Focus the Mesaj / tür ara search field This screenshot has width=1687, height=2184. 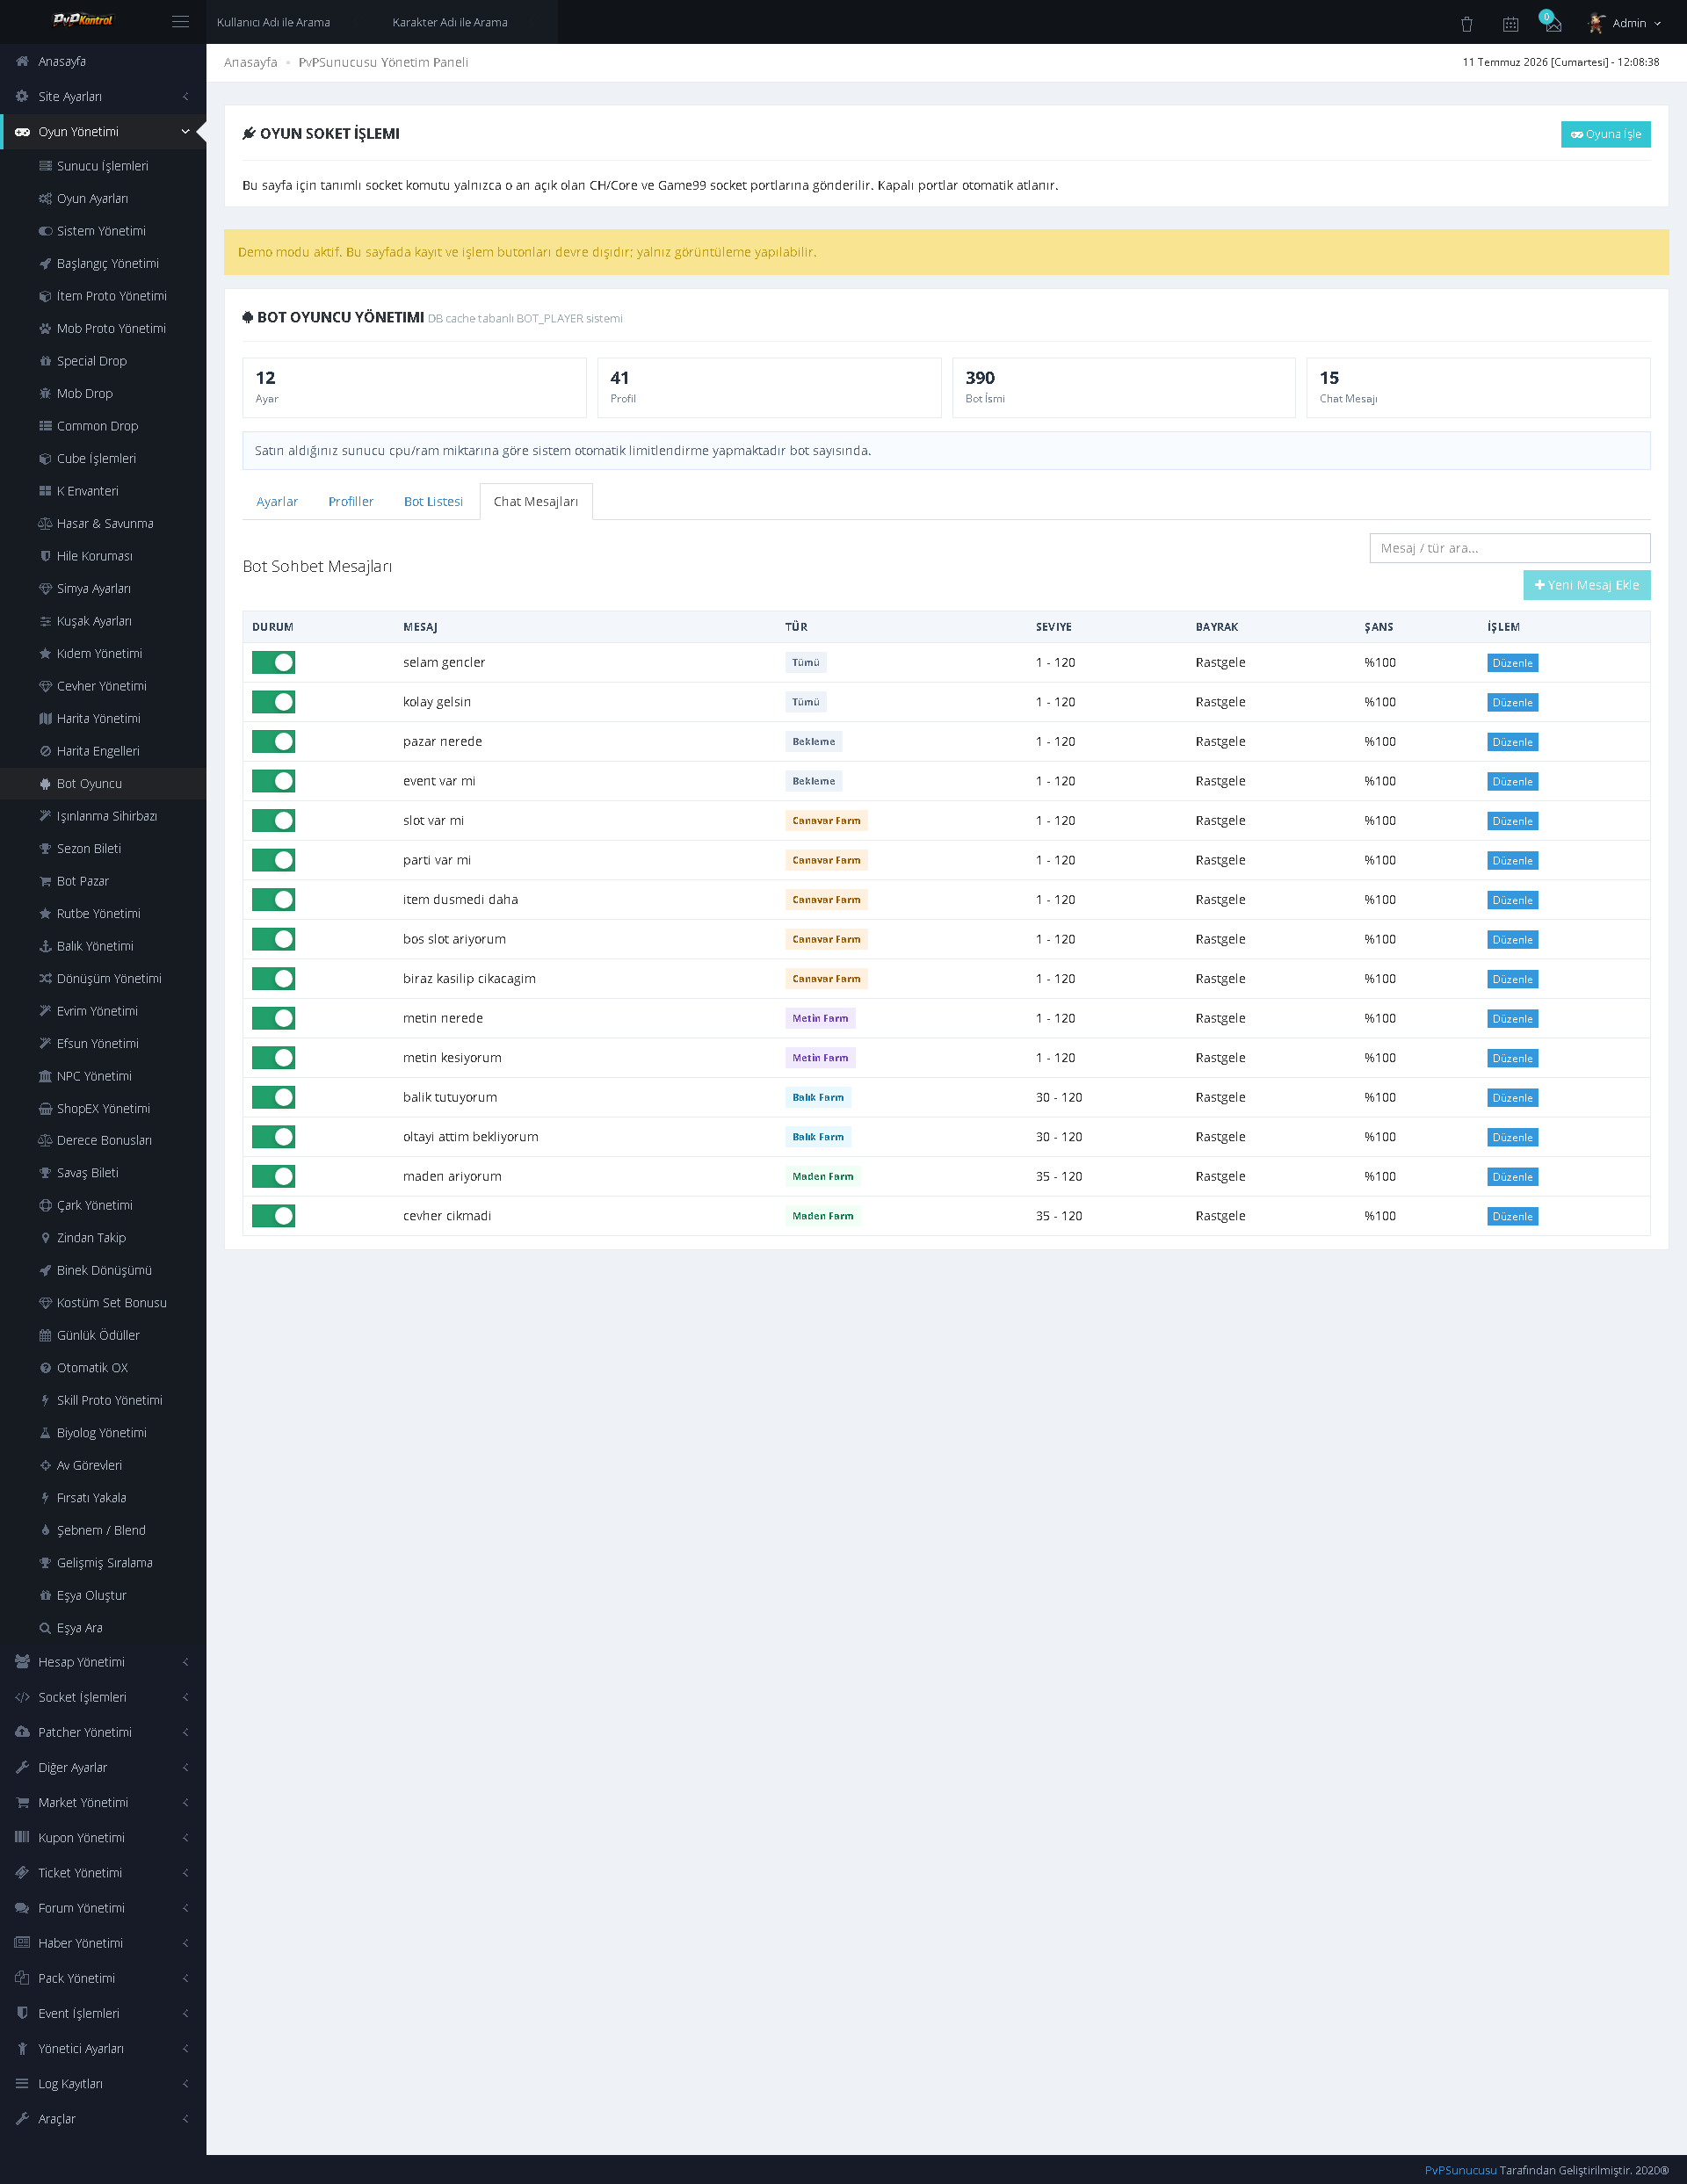tap(1509, 548)
